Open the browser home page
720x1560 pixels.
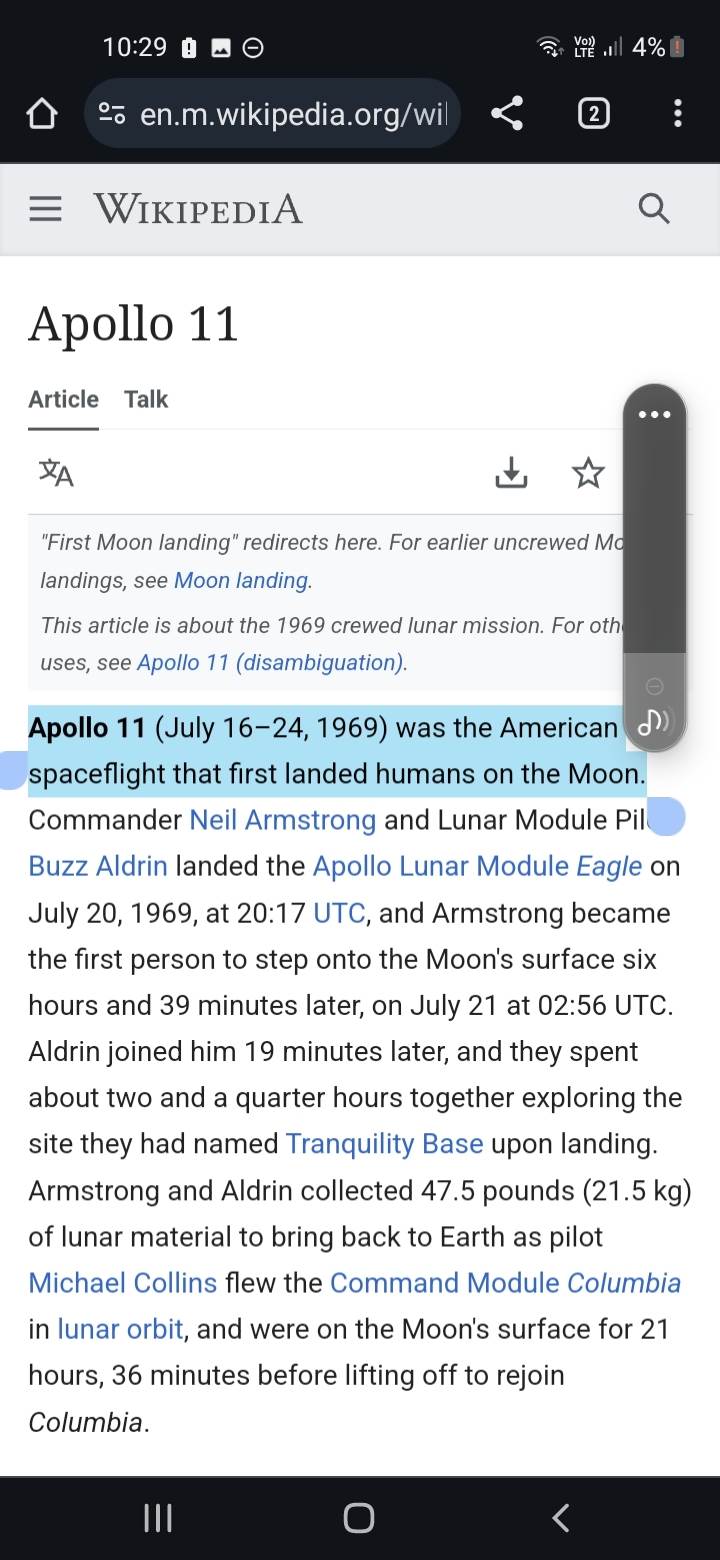(x=41, y=115)
